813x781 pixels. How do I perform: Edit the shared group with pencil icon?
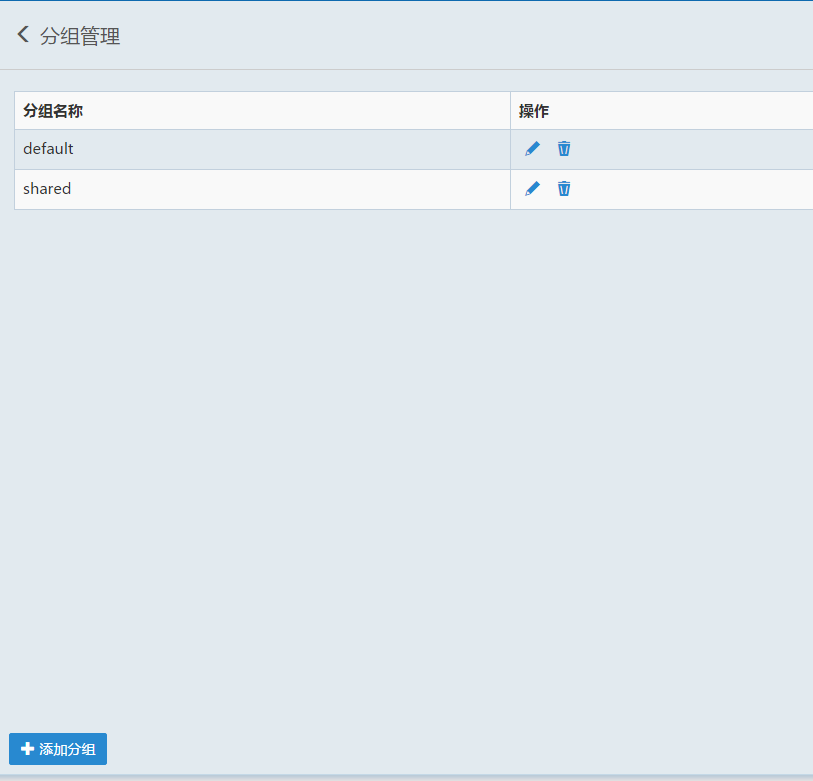click(x=532, y=189)
